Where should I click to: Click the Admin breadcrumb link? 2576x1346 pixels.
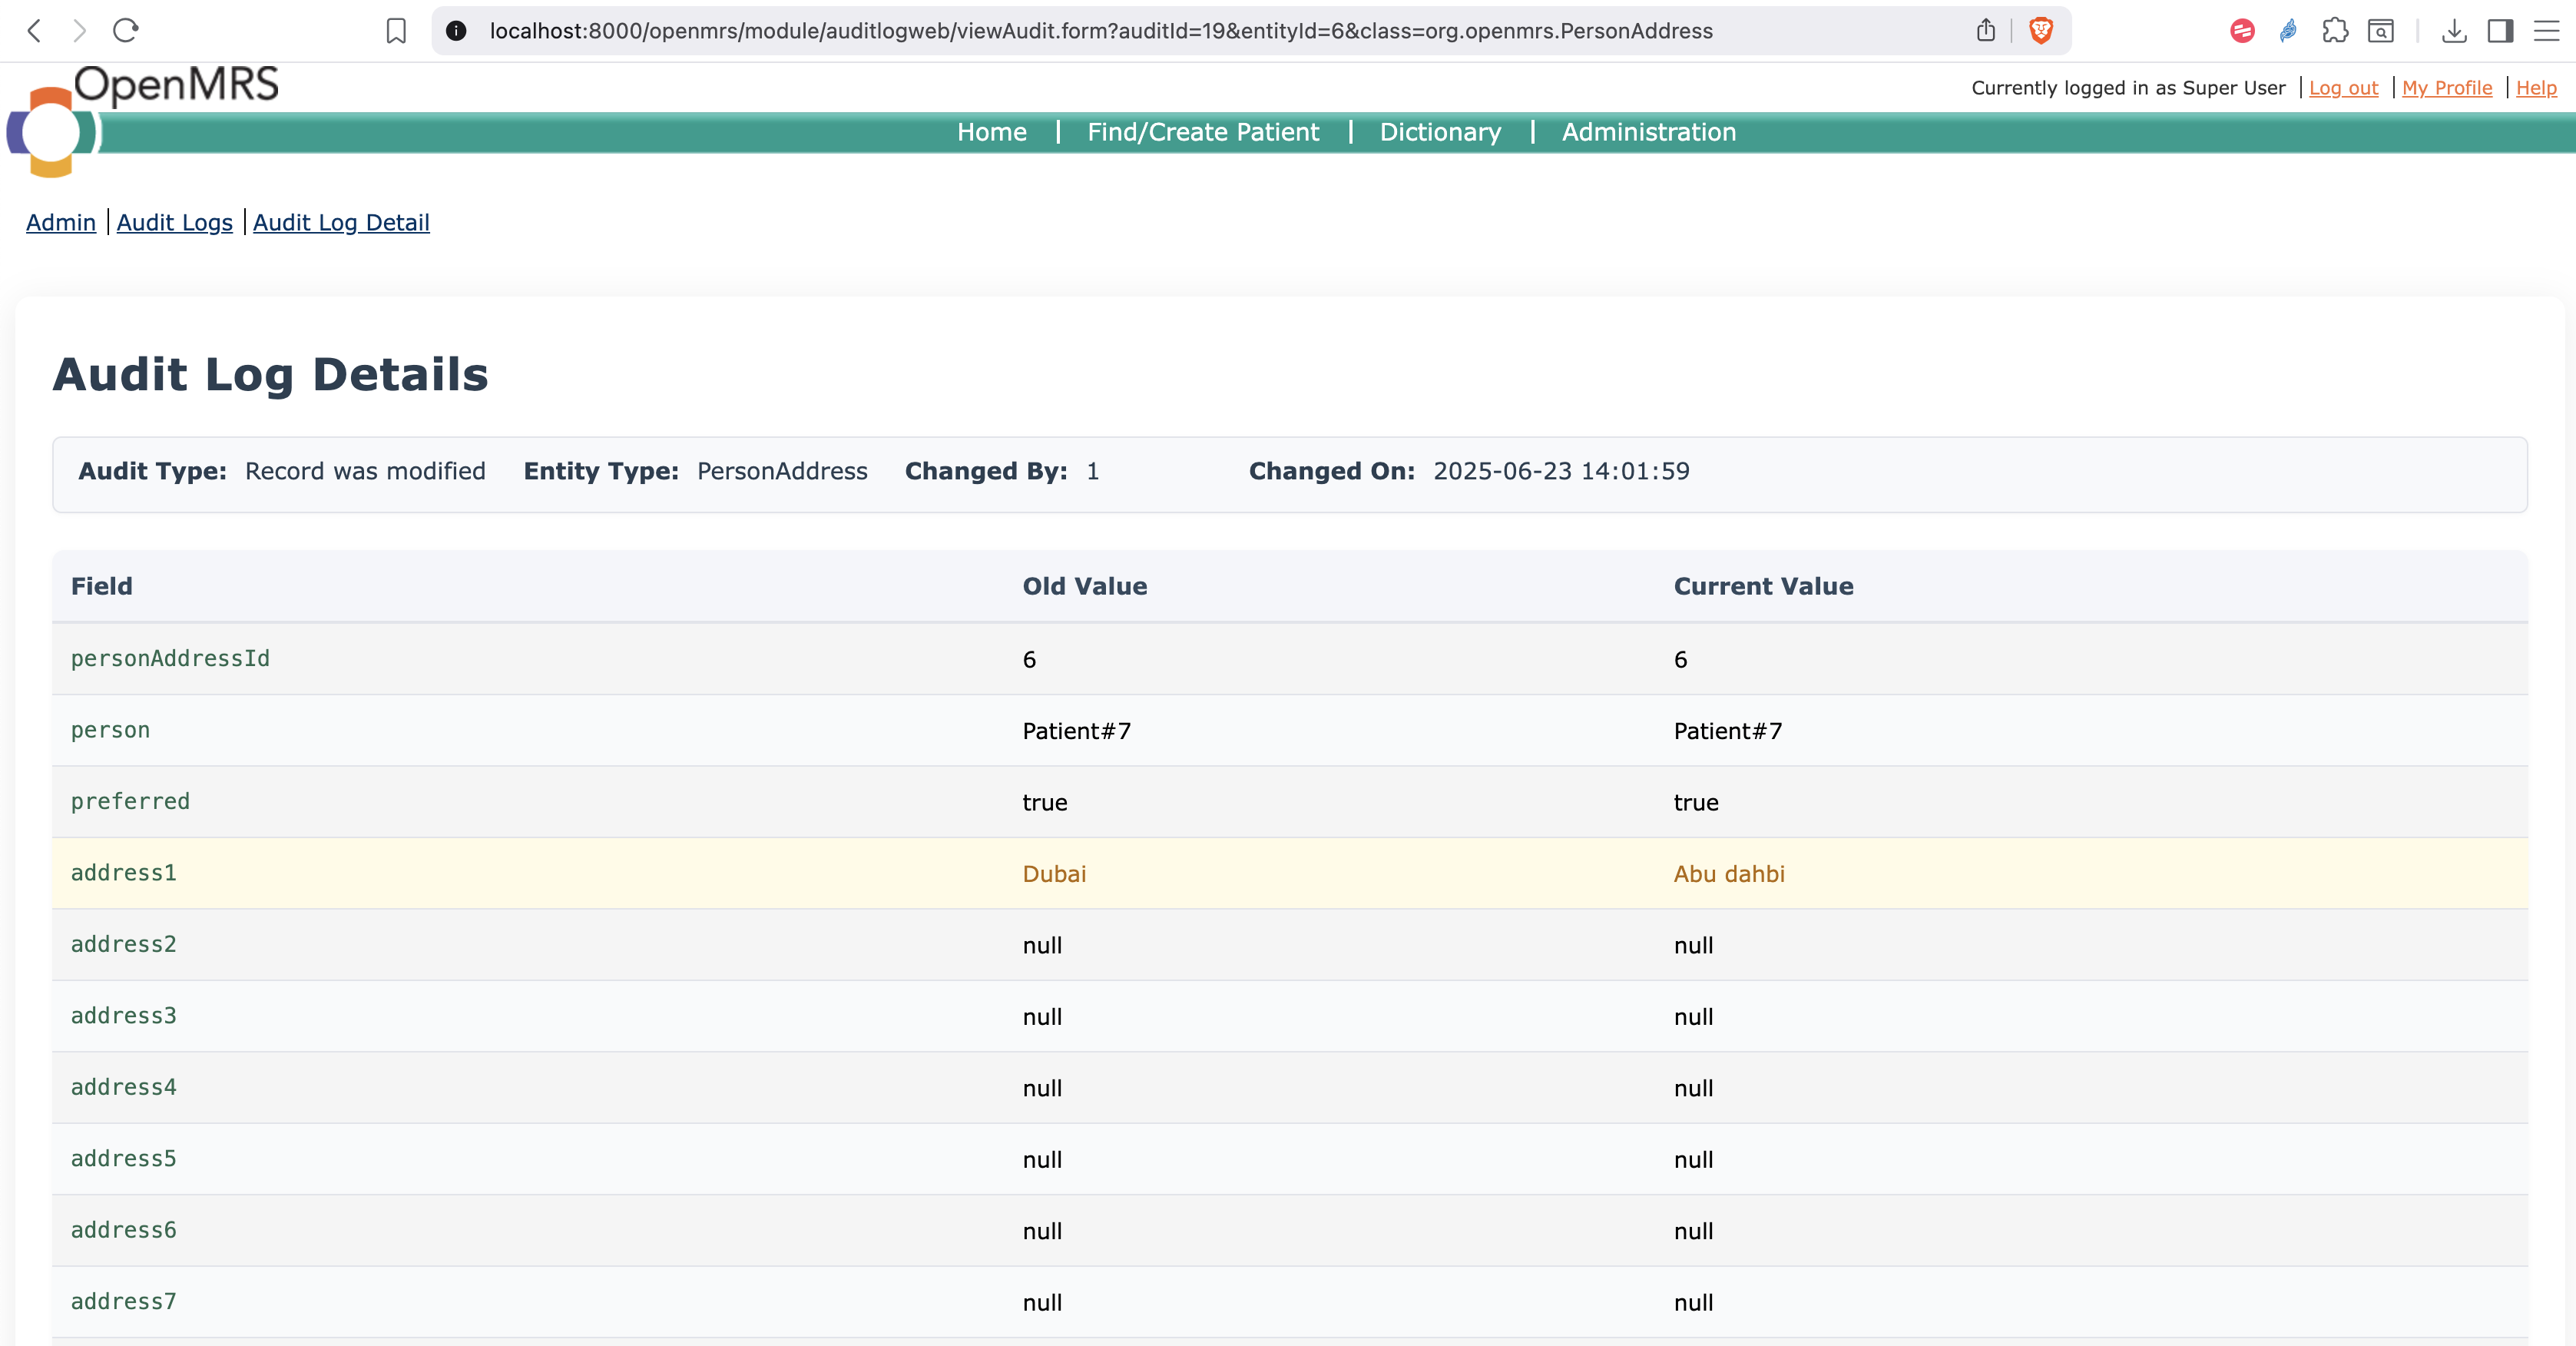pos(61,222)
